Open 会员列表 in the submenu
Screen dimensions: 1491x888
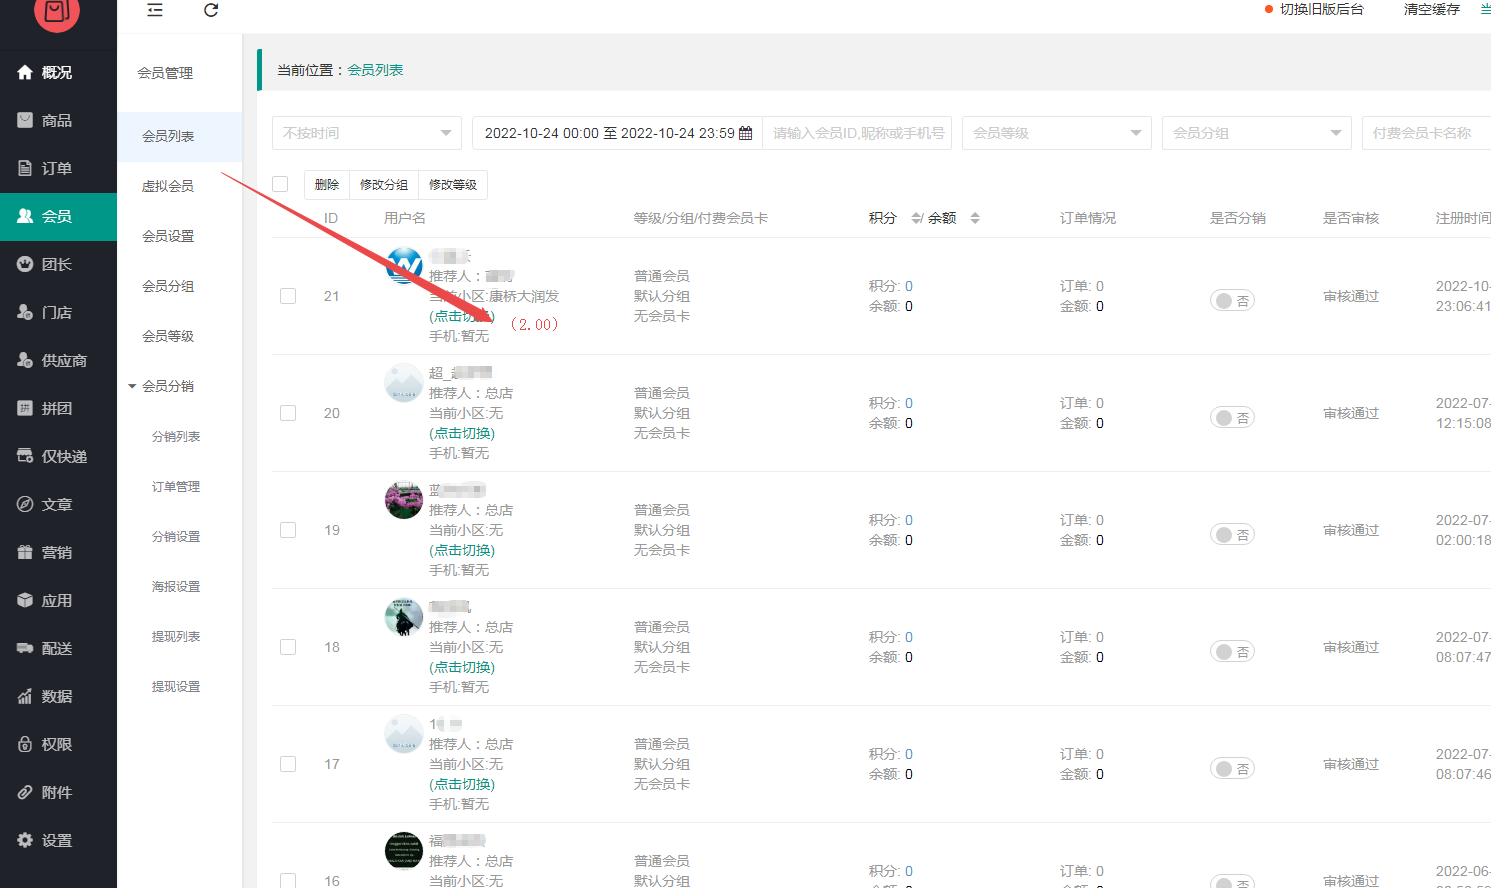tap(168, 136)
